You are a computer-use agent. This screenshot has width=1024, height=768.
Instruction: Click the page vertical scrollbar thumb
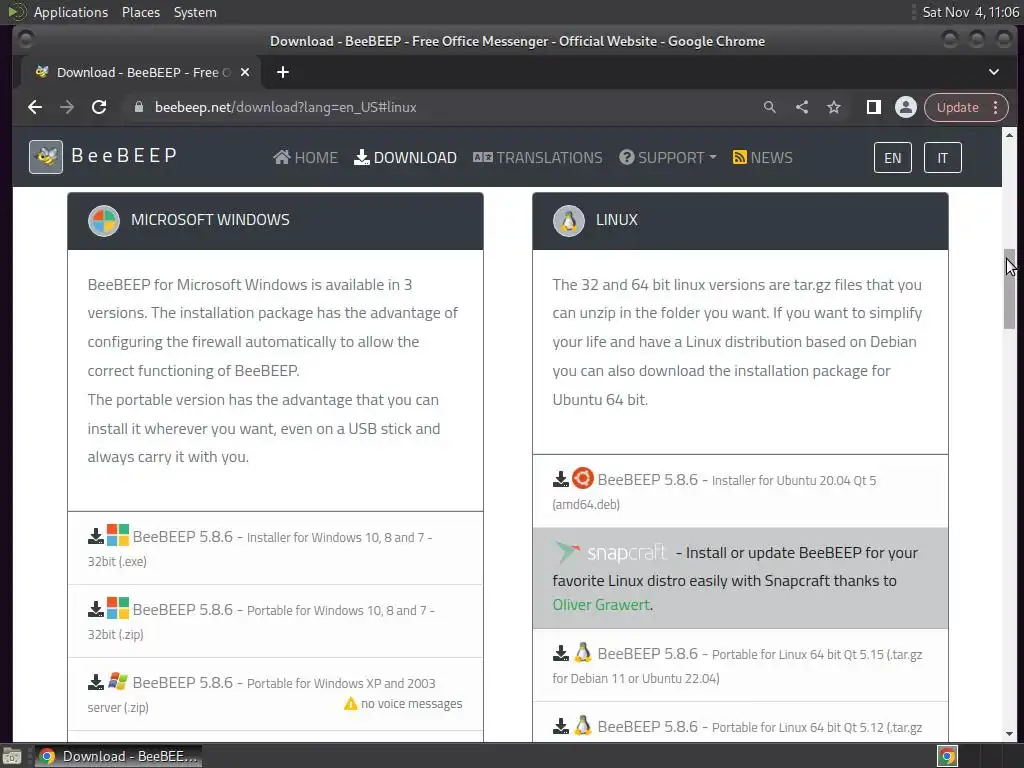(x=1010, y=288)
